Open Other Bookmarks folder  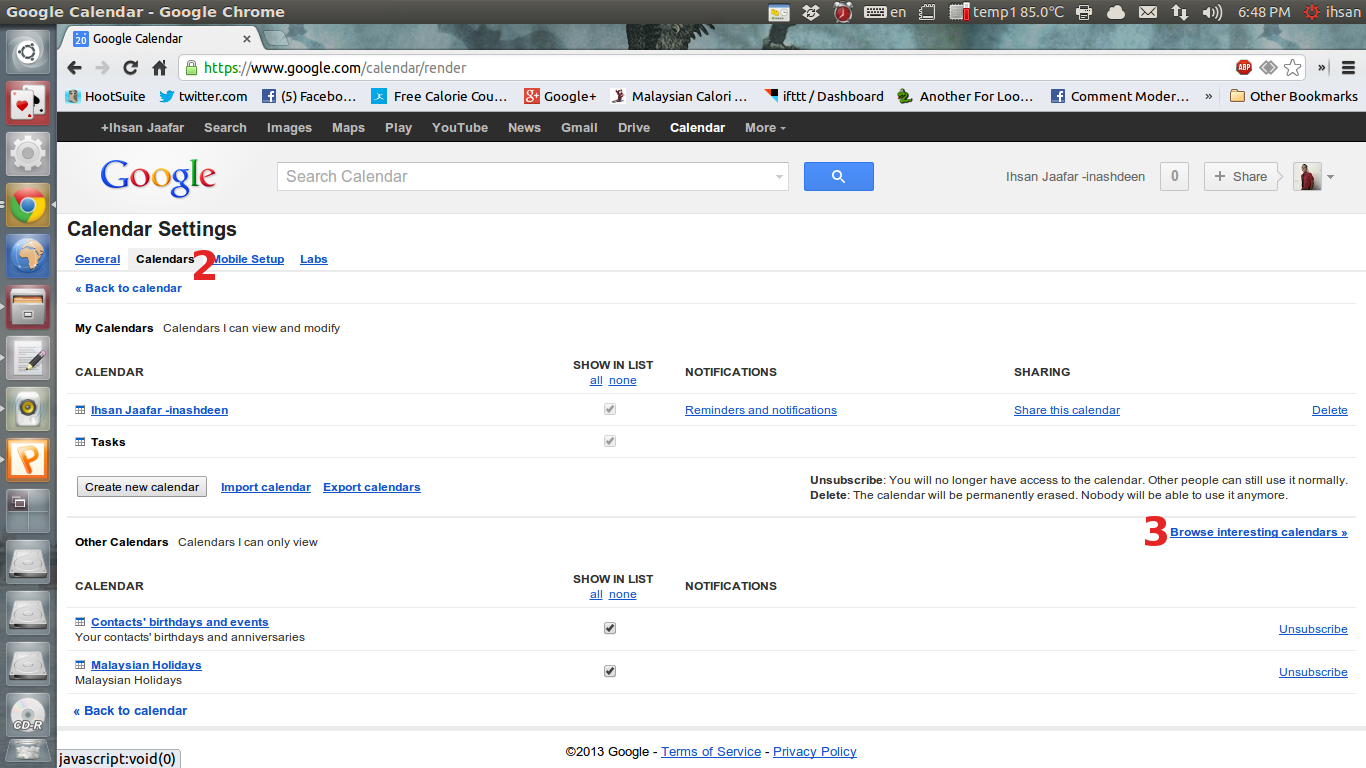(1294, 96)
